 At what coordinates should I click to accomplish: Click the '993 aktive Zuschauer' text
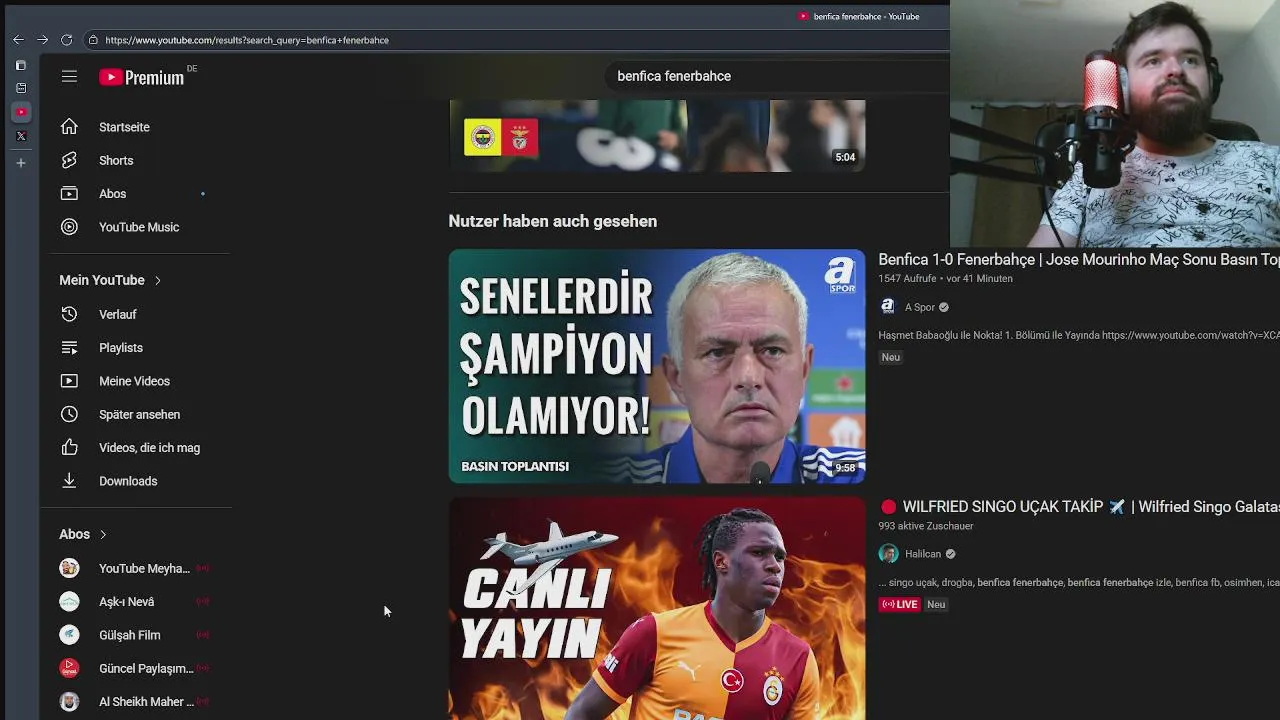click(x=926, y=526)
